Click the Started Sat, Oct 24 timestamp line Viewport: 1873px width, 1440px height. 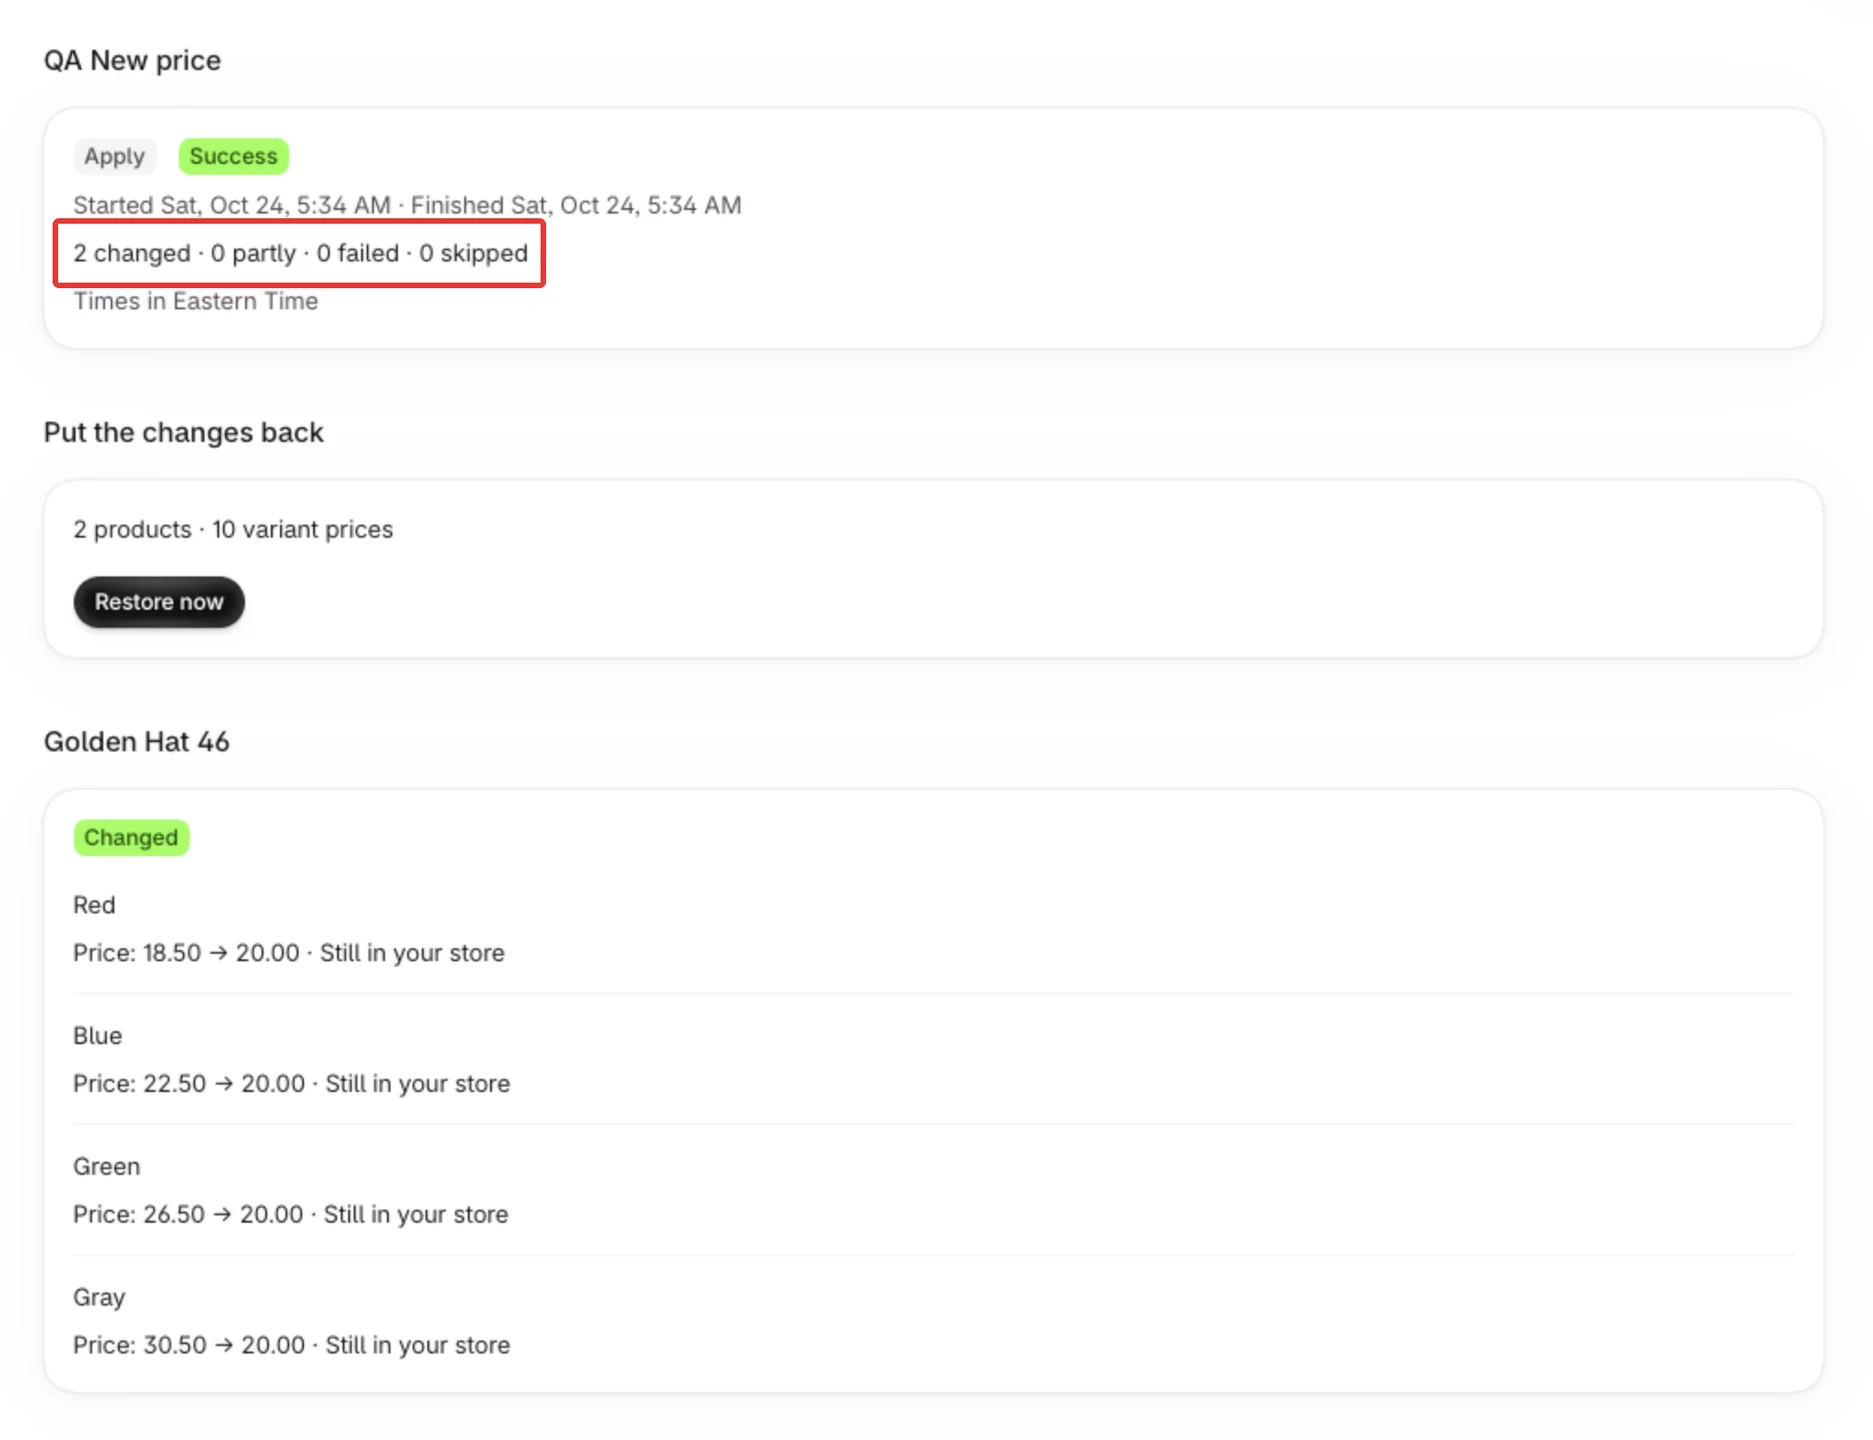click(407, 205)
